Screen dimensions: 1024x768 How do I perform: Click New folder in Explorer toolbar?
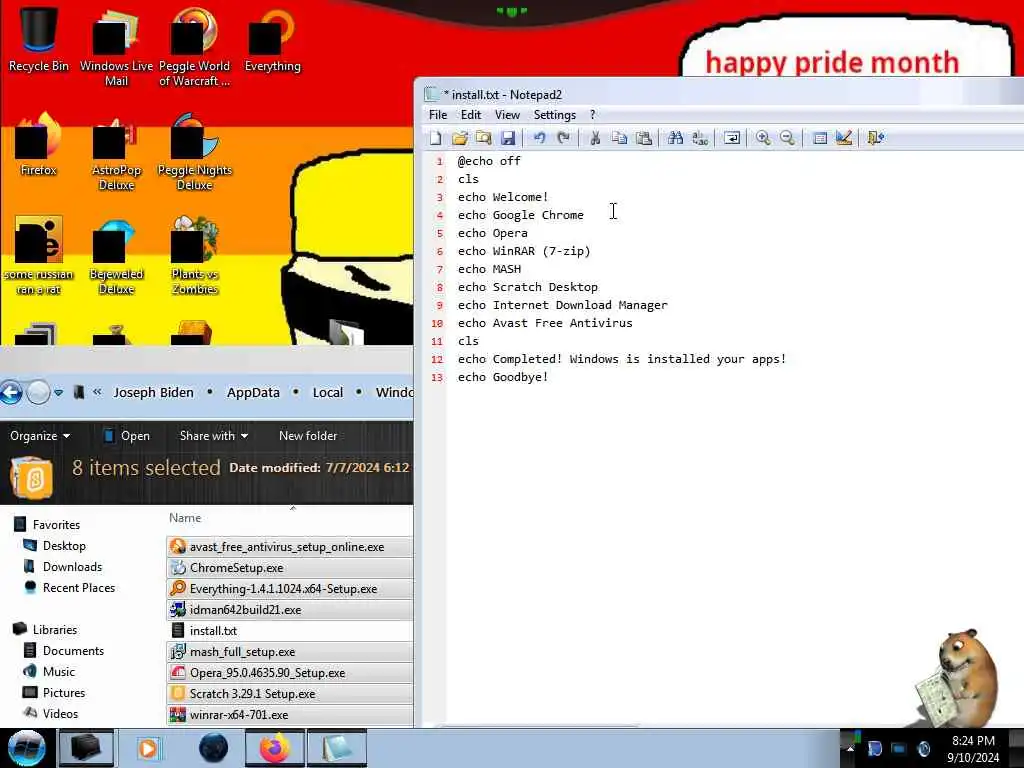(308, 436)
